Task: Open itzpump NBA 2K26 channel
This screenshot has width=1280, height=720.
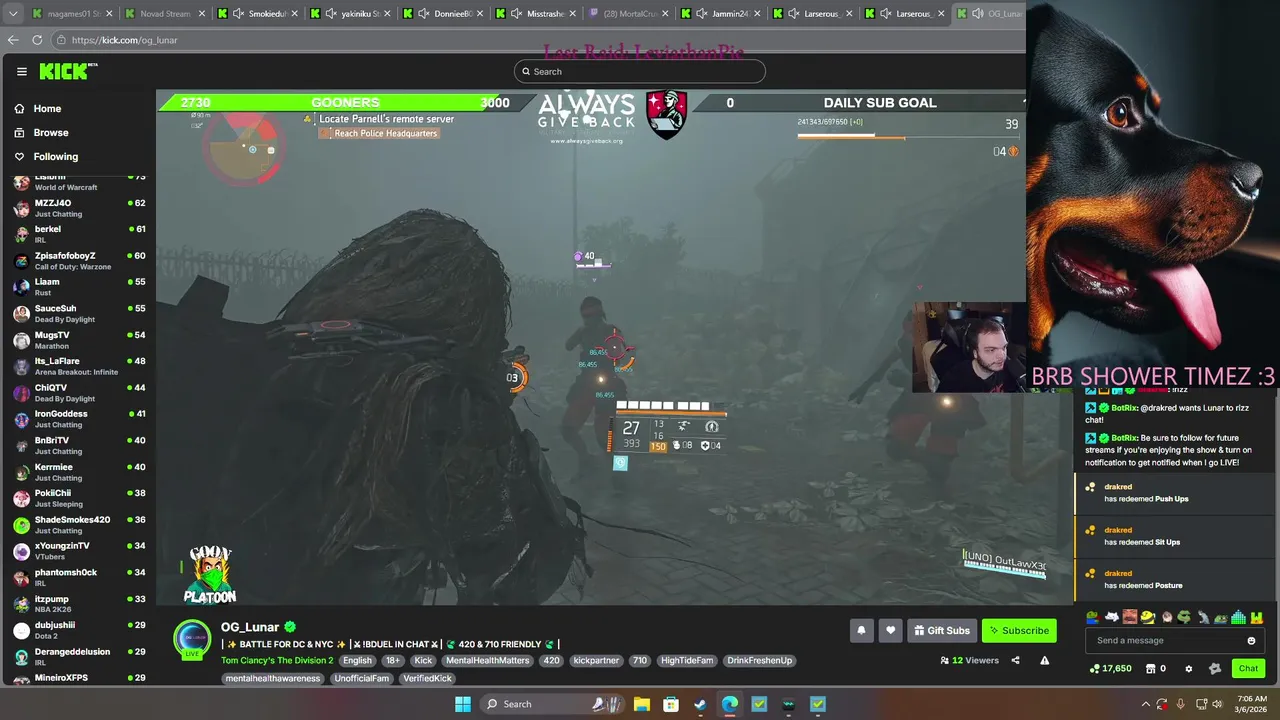Action: 78,604
